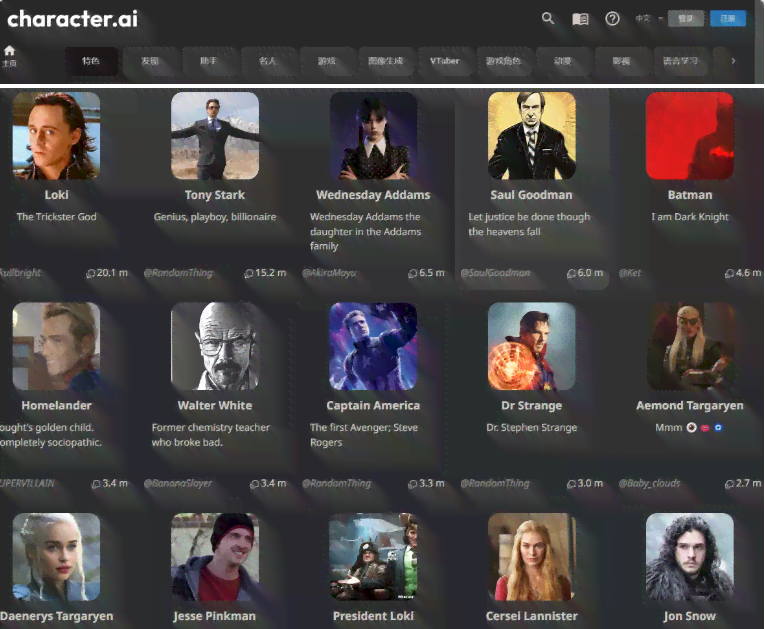Open the Walter White avatar

point(215,346)
